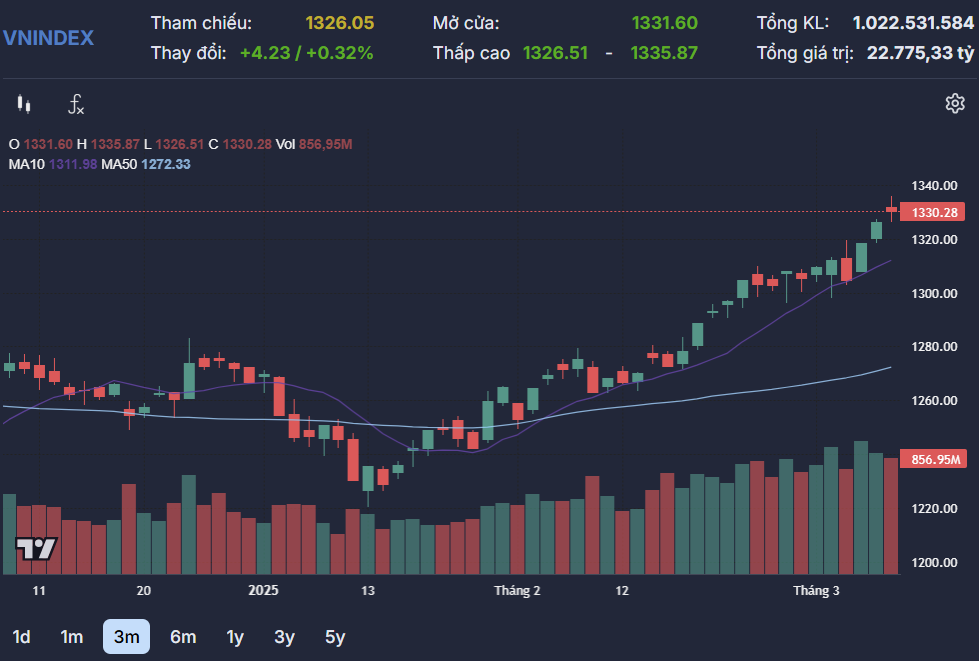This screenshot has height=661, width=979.
Task: Click the 'Tháng 3' time axis label
Action: point(816,591)
